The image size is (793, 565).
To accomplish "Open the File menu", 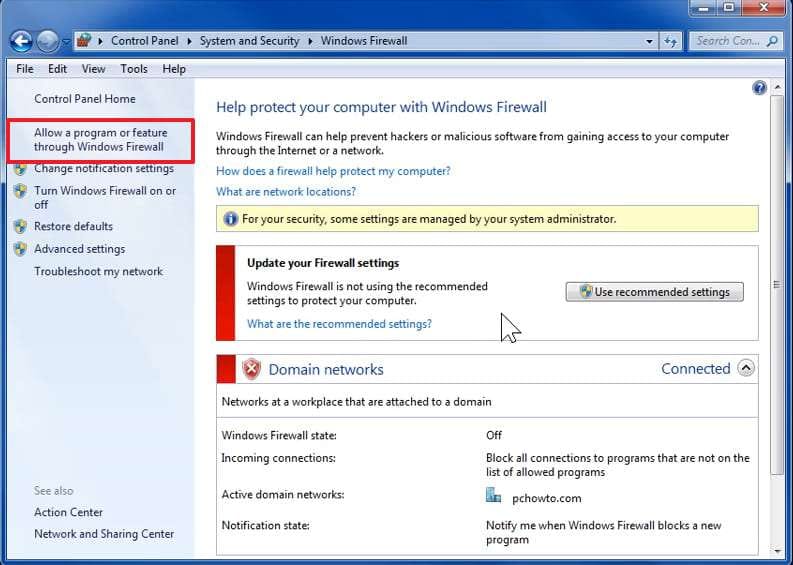I will tap(25, 69).
